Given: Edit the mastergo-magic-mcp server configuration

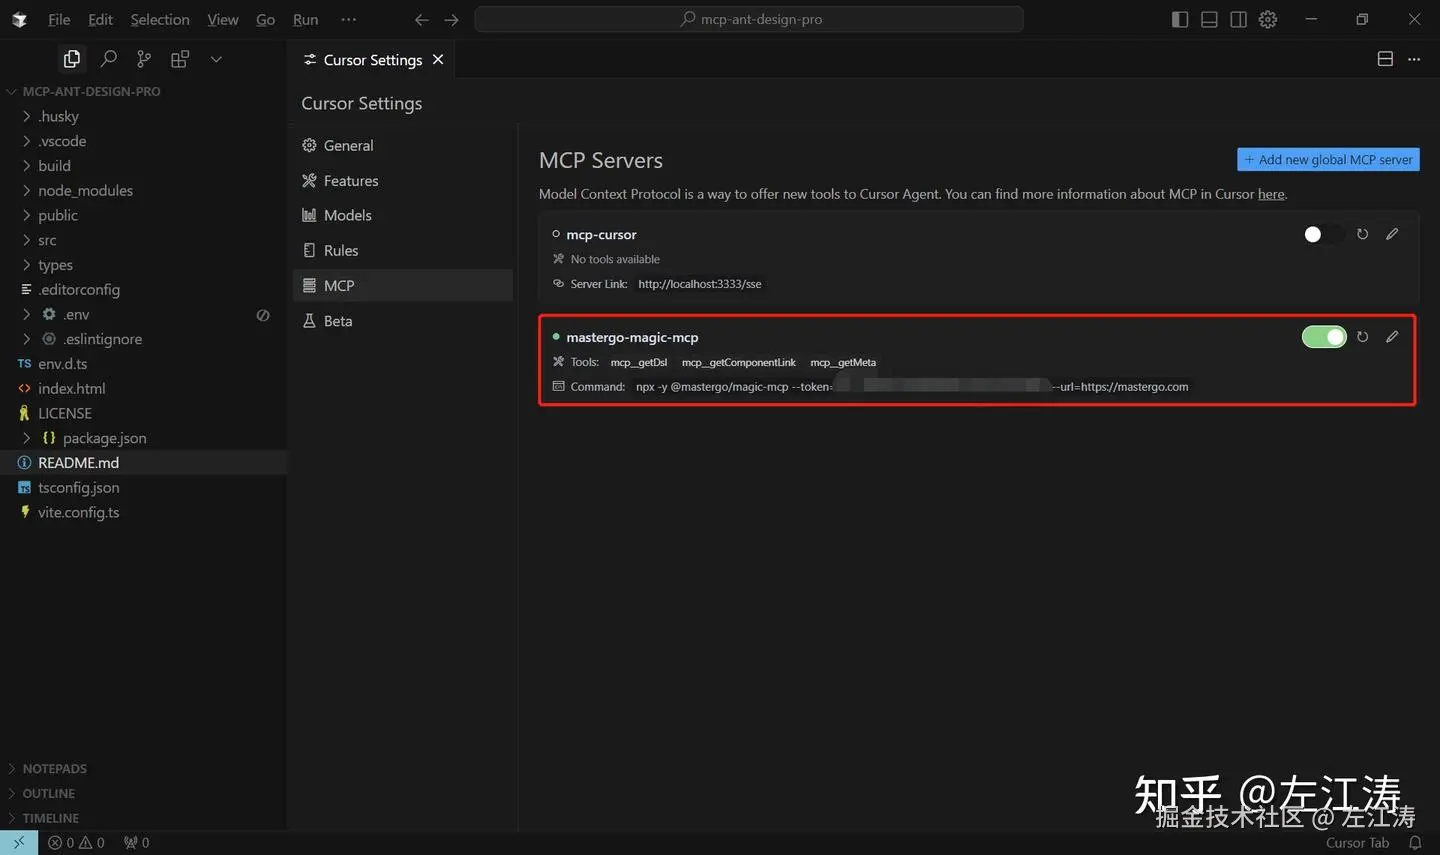Looking at the screenshot, I should (1392, 337).
